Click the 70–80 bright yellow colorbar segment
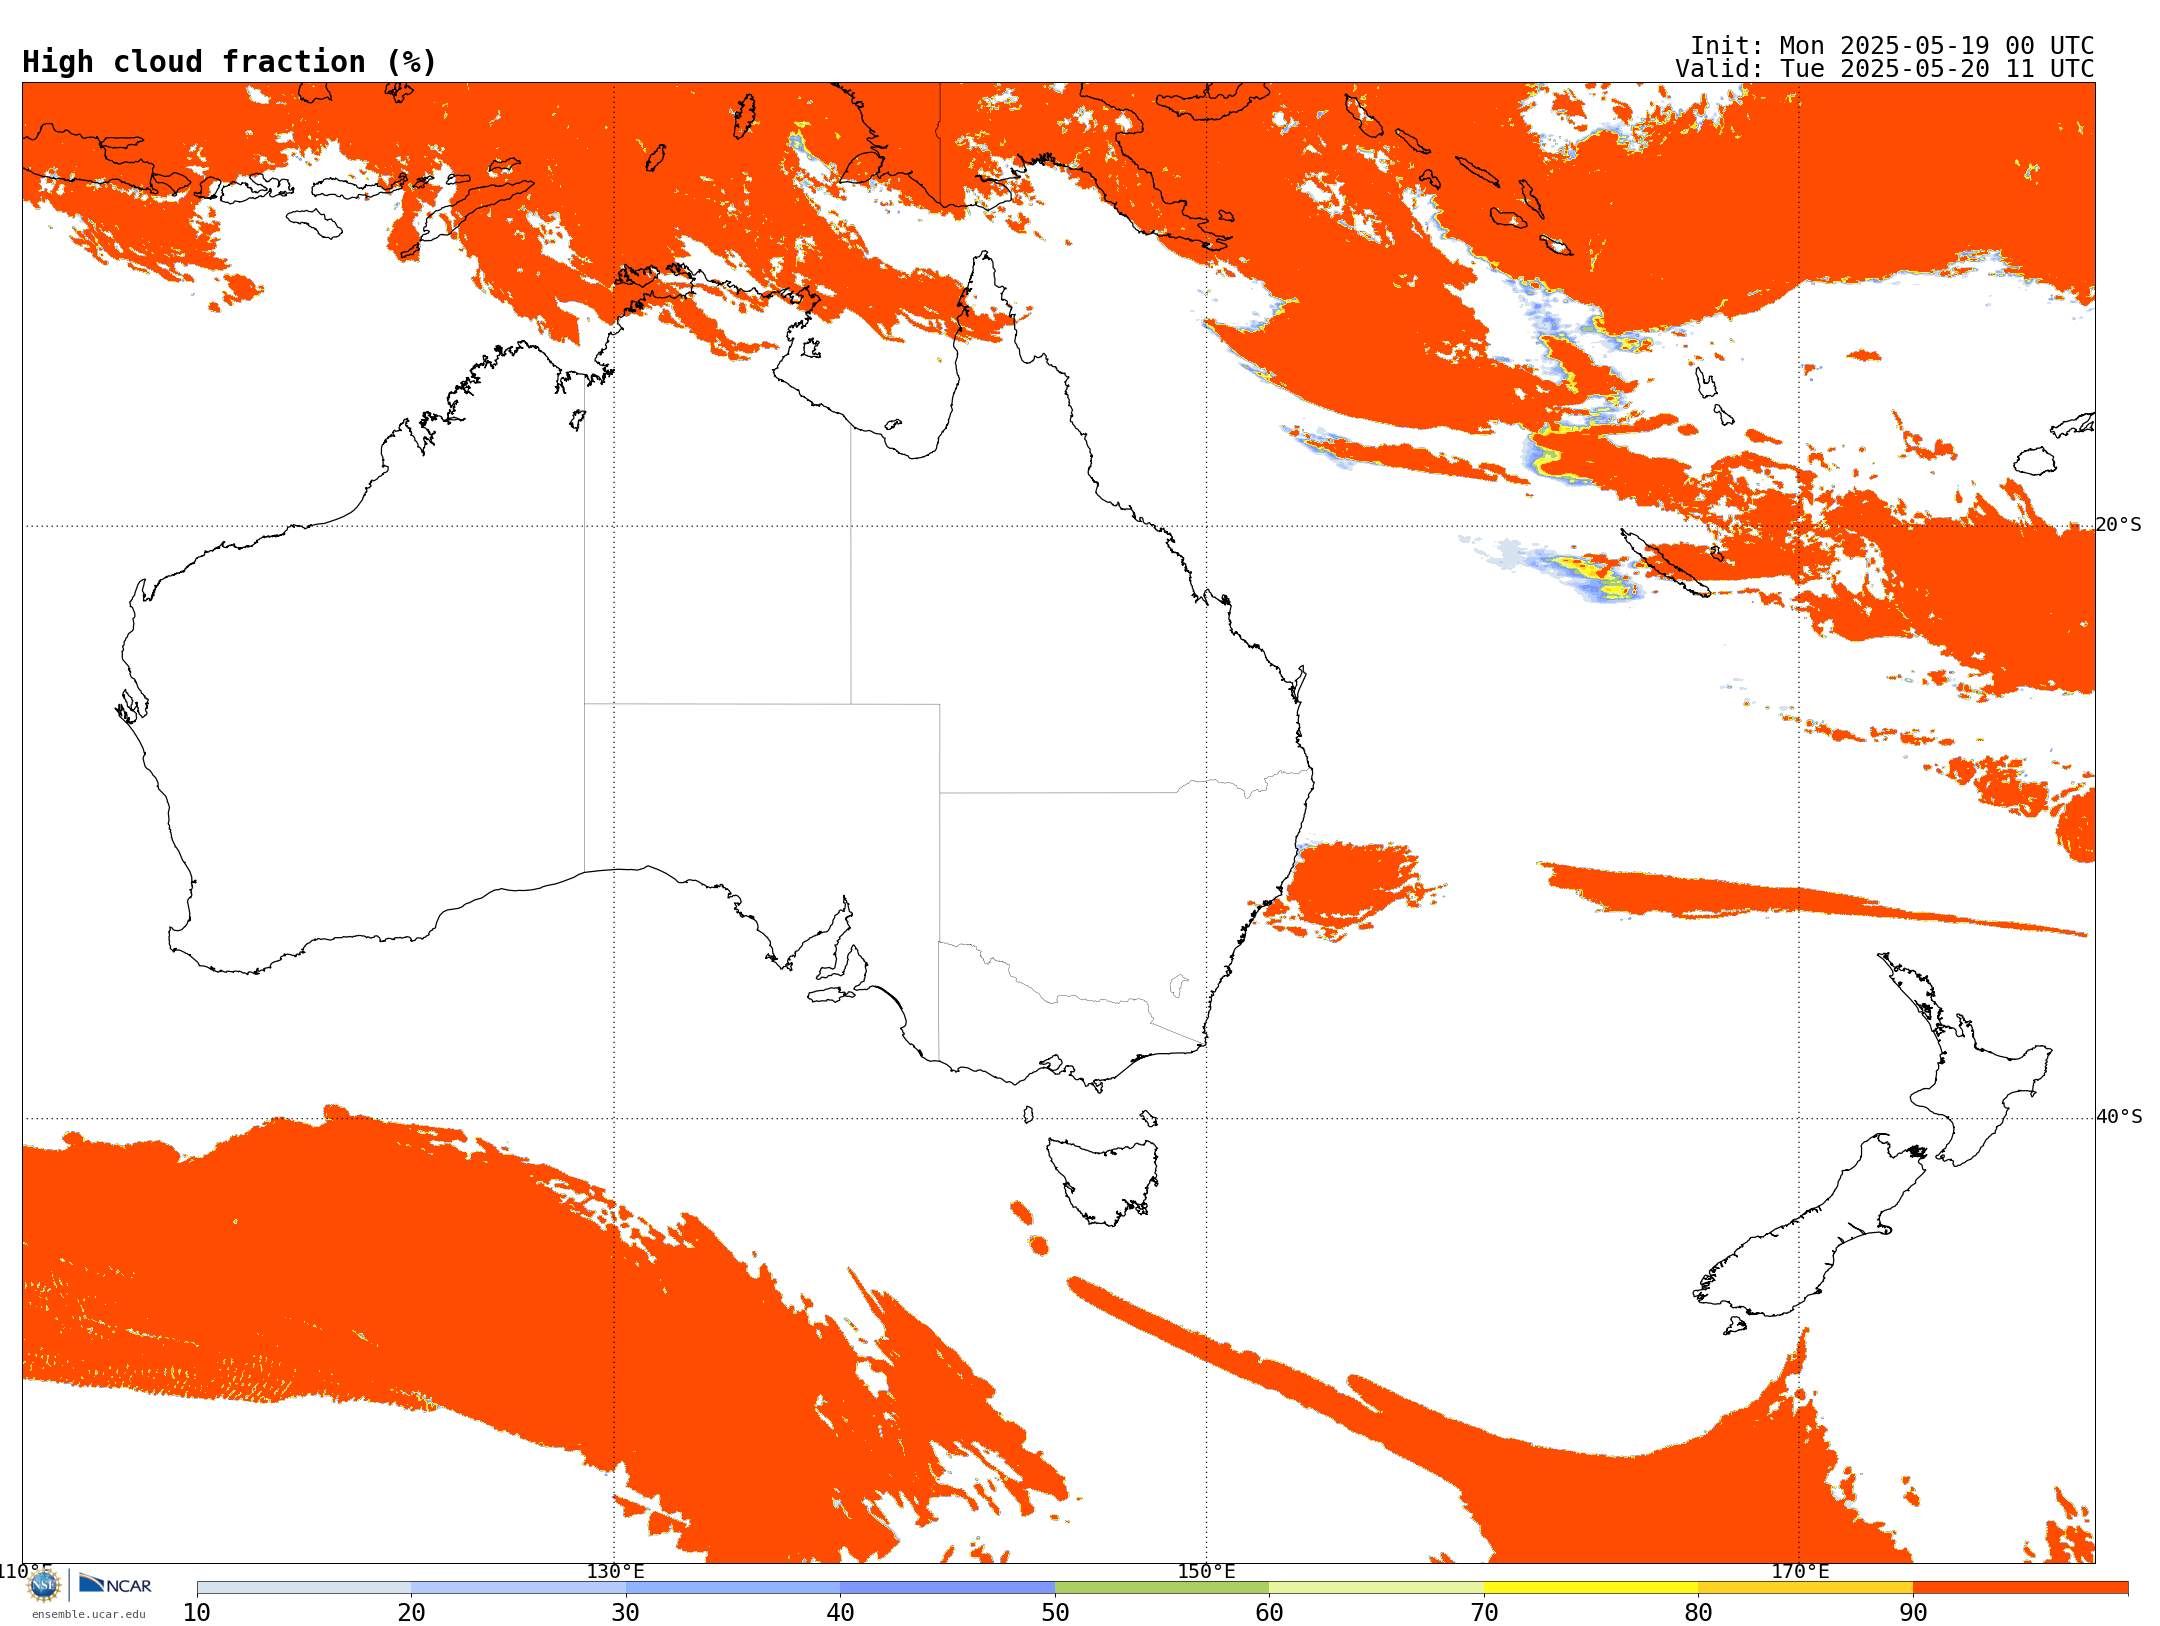Screen dimensions: 2160x1626 click(1591, 1588)
